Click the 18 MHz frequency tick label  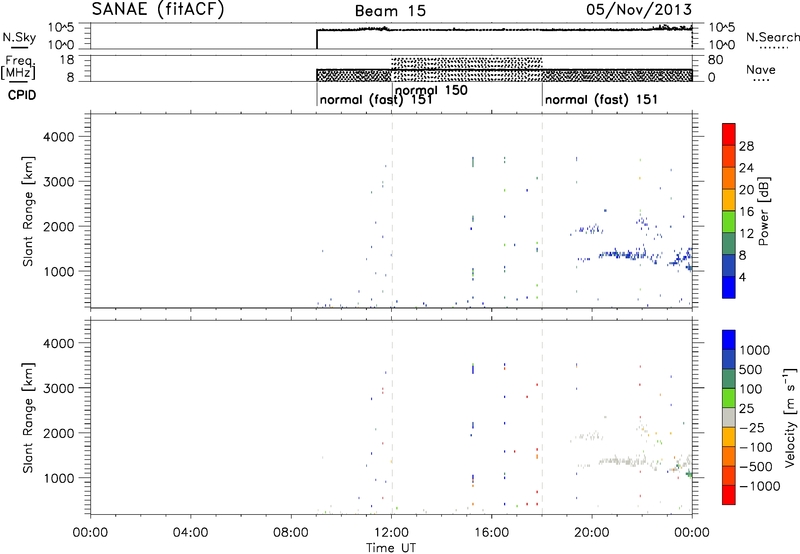[x=67, y=60]
